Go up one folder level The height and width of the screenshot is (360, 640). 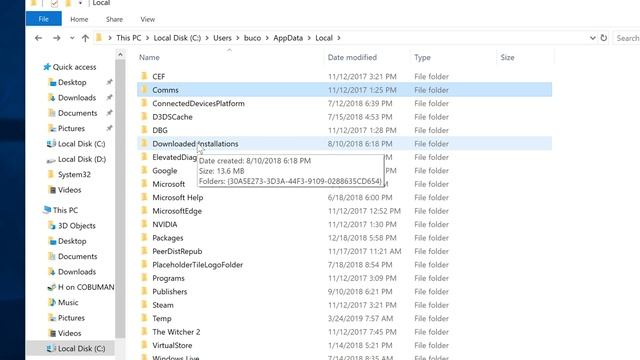pos(85,38)
